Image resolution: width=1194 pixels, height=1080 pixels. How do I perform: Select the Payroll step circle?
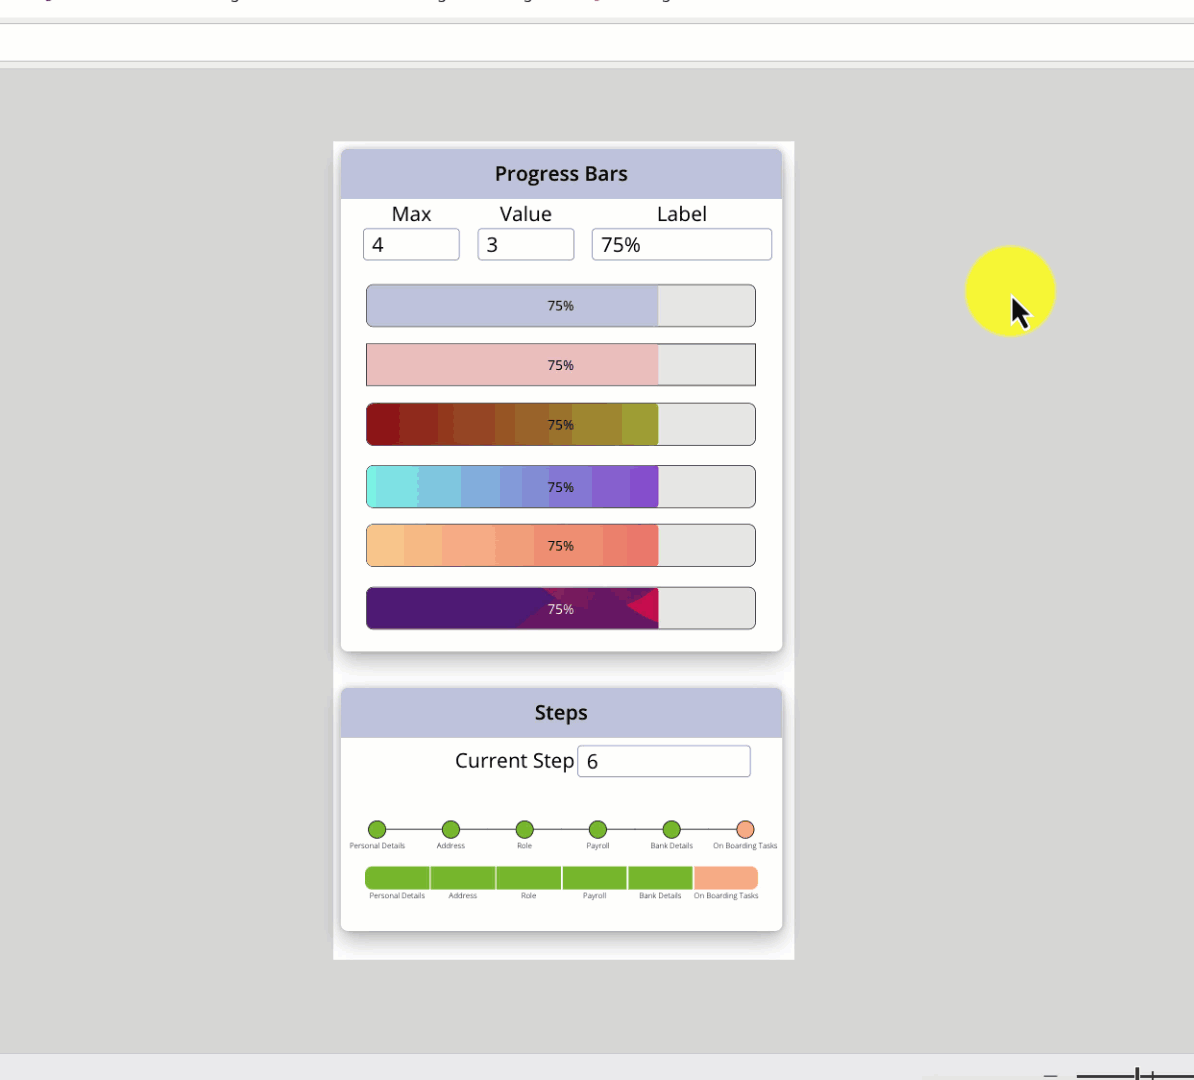(x=598, y=829)
